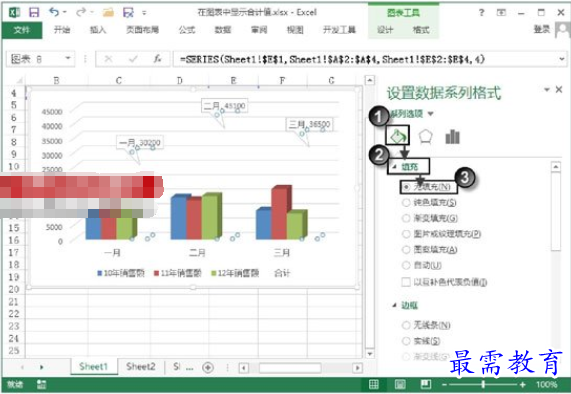Show more sheet tabs via ellipsis
Viewport: 571px width, 394px height.
[x=190, y=368]
